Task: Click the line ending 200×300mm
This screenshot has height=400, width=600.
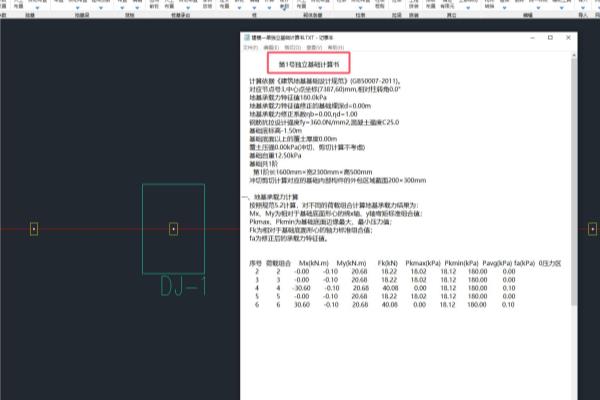Action: pyautogui.click(x=338, y=180)
